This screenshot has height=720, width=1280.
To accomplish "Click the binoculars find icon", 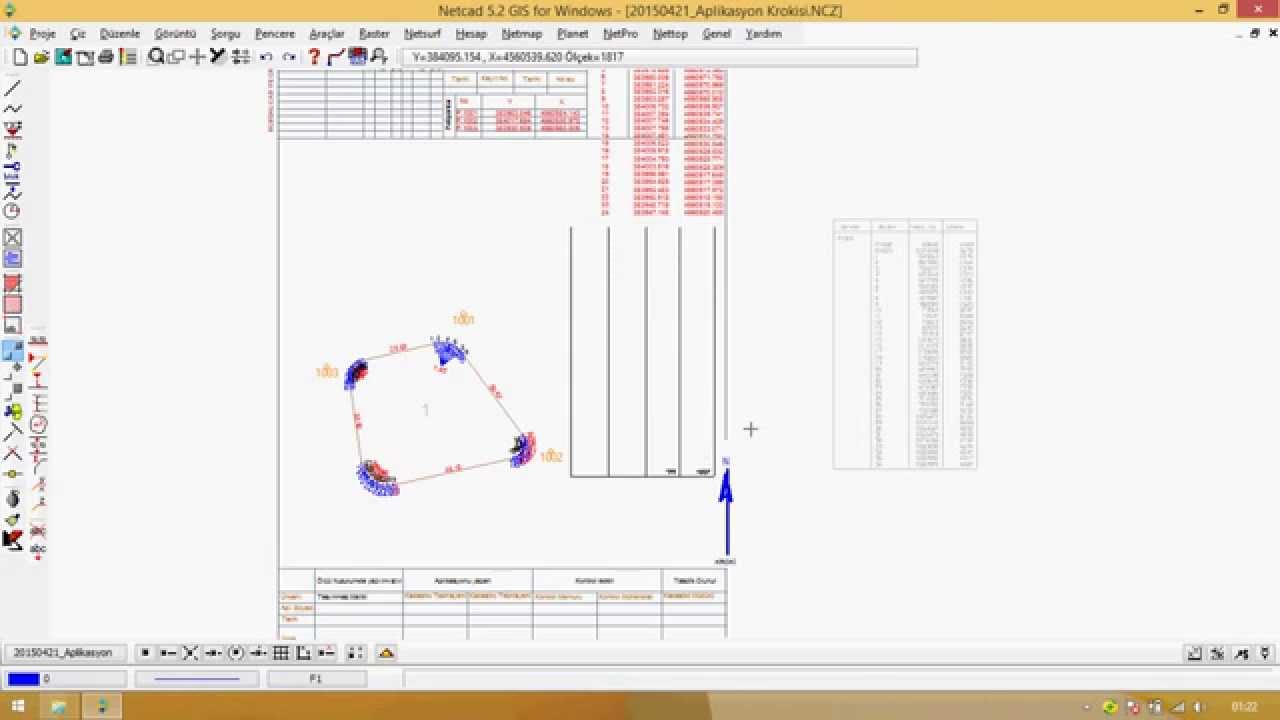I will 379,57.
